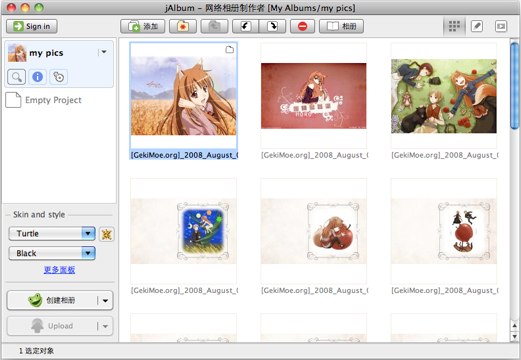
Task: Select the starry night framed thumbnail
Action: pyautogui.click(x=183, y=231)
